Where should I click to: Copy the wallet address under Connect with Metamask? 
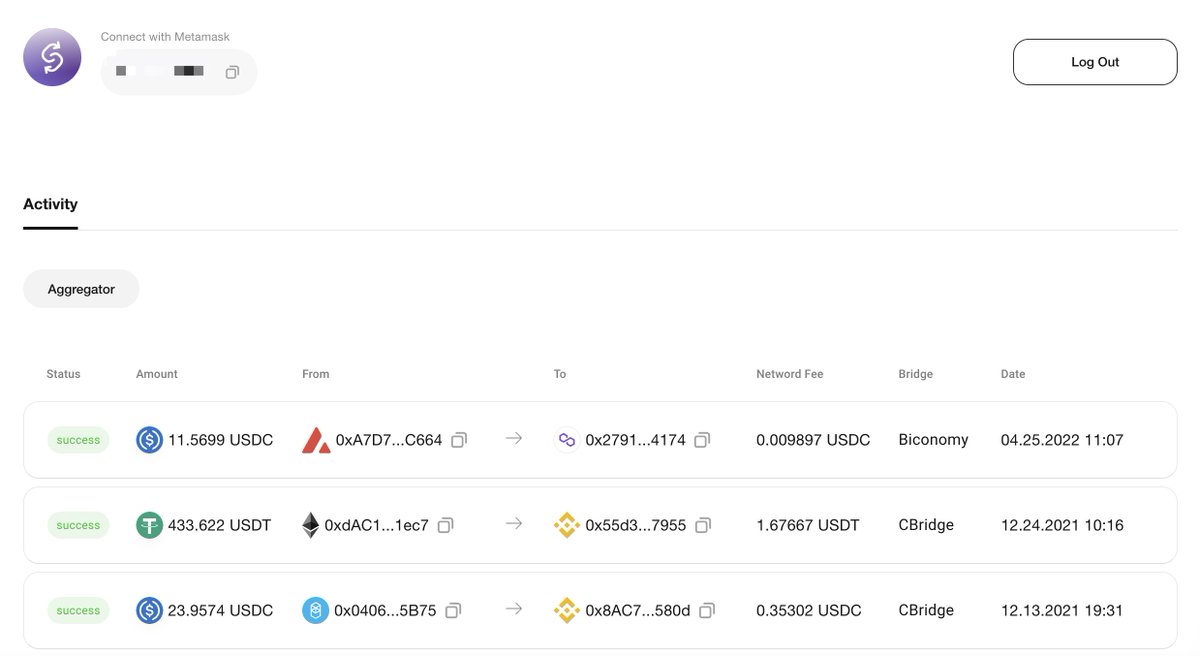tap(232, 72)
